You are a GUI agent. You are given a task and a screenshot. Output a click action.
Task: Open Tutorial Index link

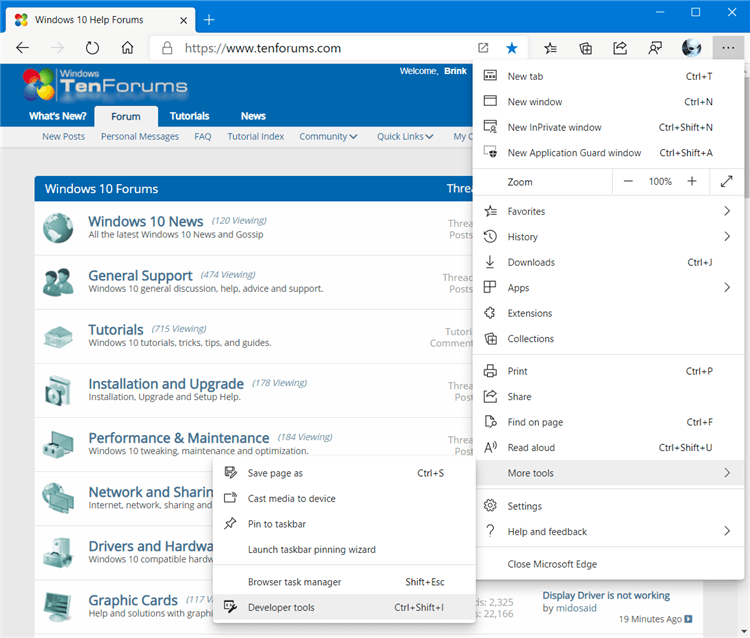[255, 136]
